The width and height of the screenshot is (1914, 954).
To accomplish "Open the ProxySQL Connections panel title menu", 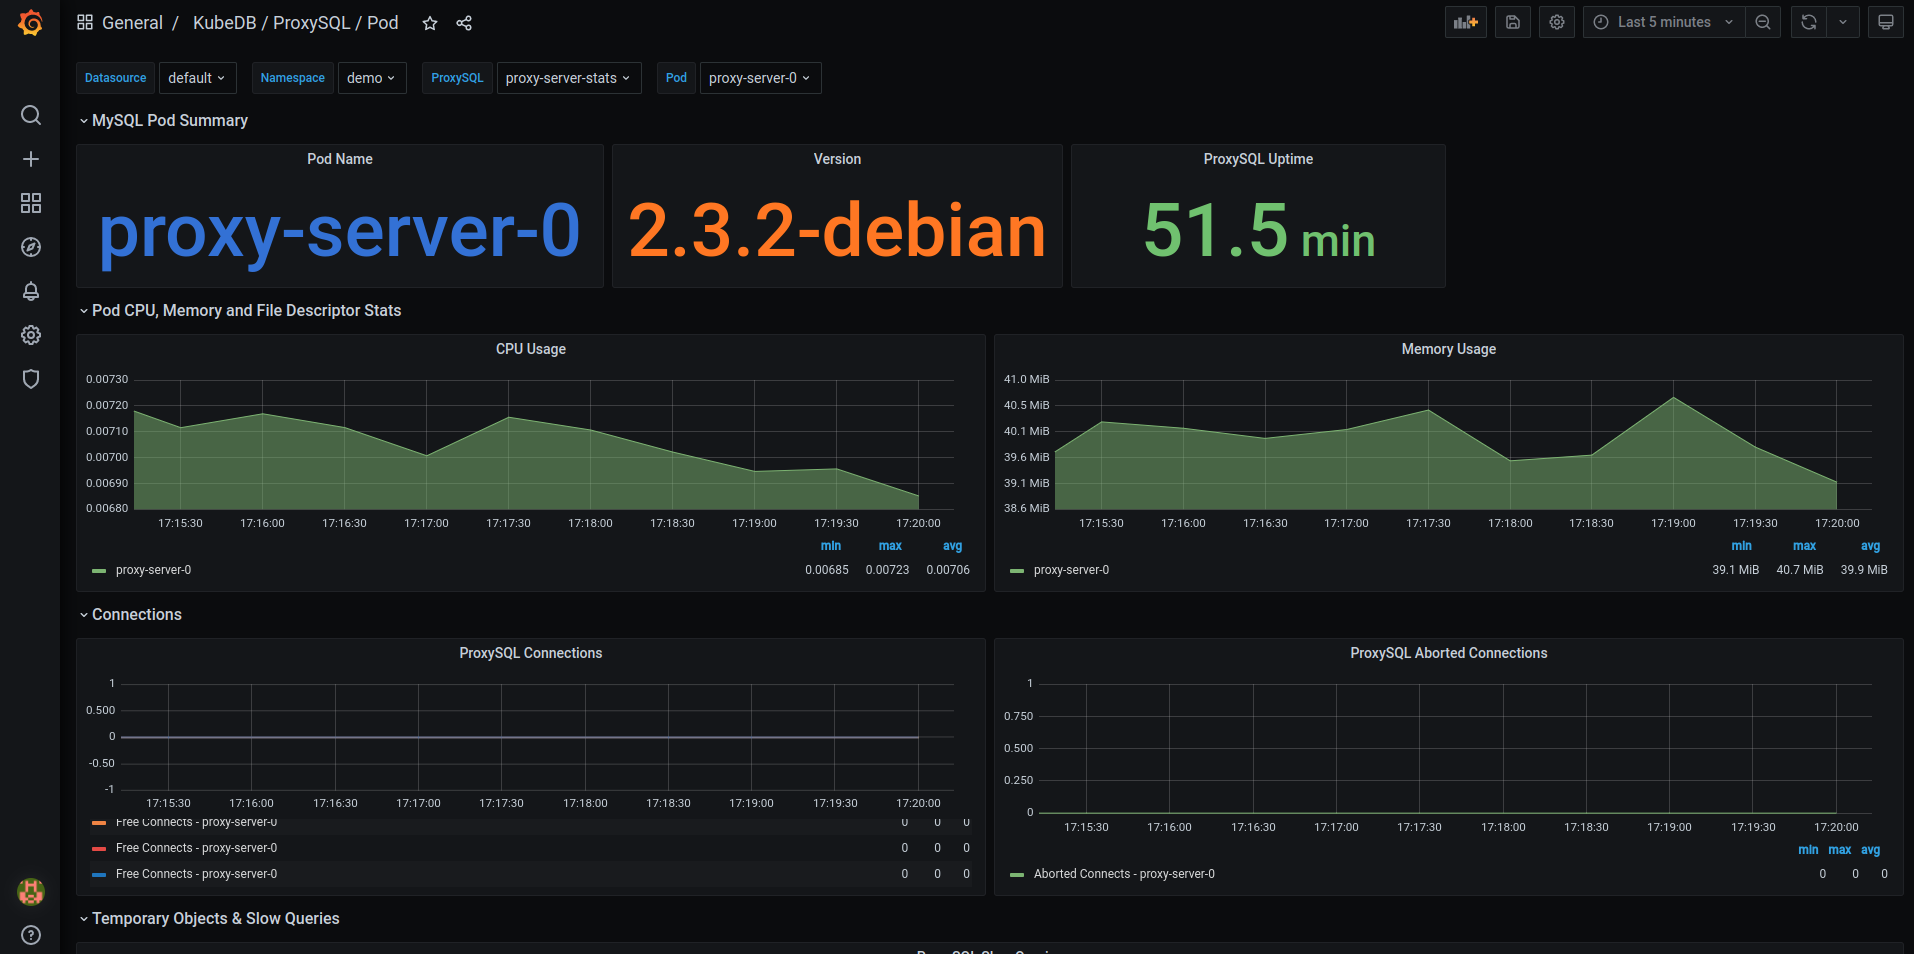I will click(x=531, y=653).
